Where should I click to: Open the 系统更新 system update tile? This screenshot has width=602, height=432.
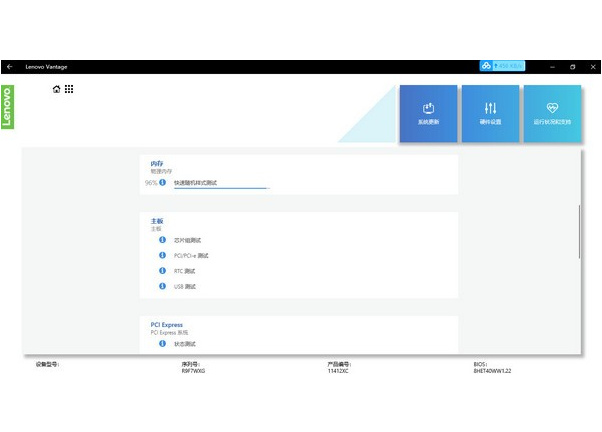click(428, 114)
